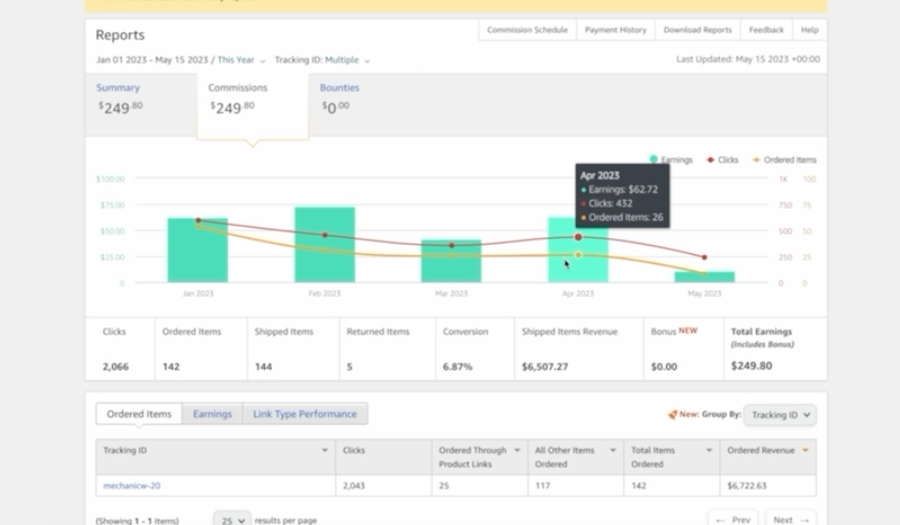Click the Feb 2023 earnings bar

click(325, 244)
